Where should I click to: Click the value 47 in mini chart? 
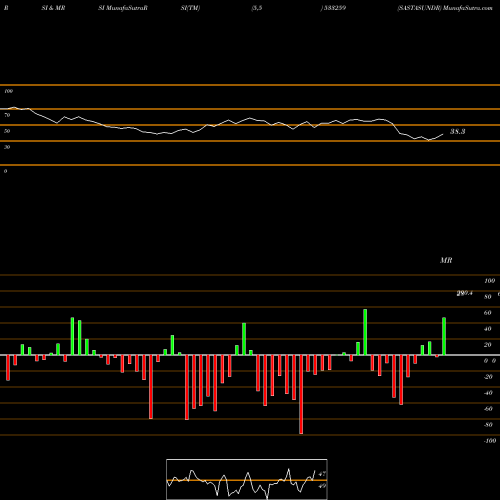click(x=322, y=474)
